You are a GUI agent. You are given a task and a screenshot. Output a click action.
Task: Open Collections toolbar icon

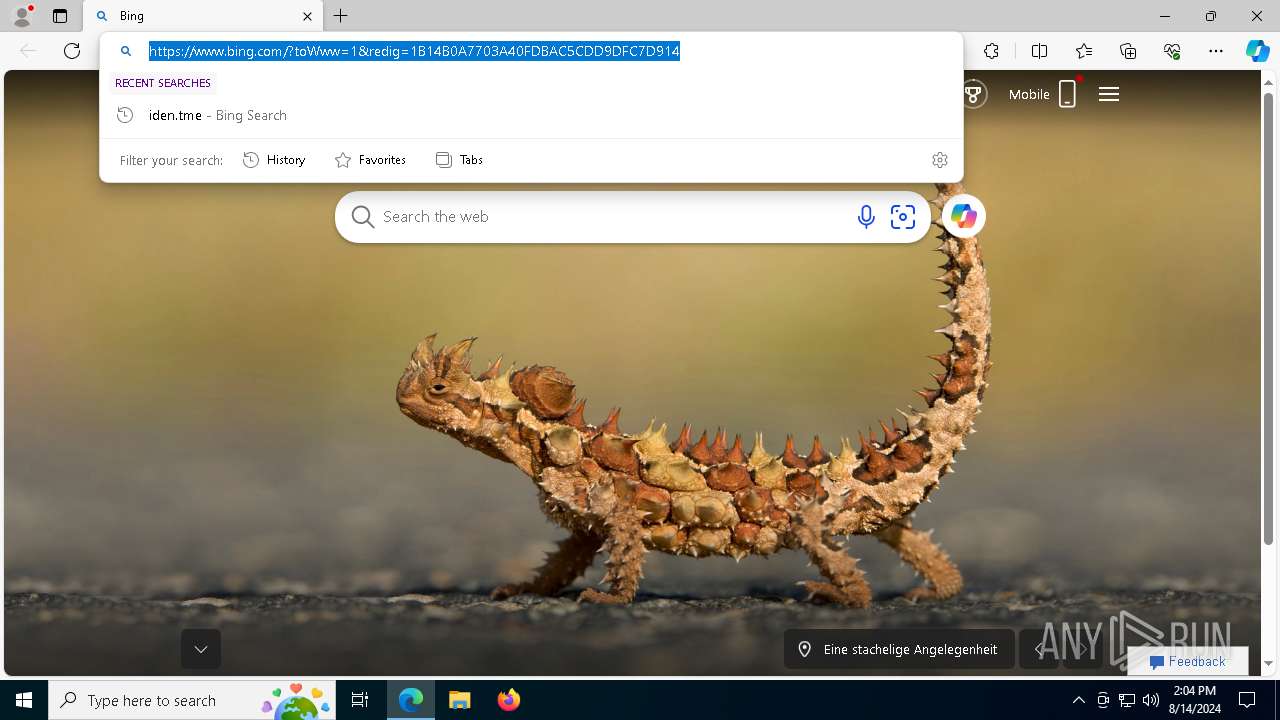[x=1128, y=51]
